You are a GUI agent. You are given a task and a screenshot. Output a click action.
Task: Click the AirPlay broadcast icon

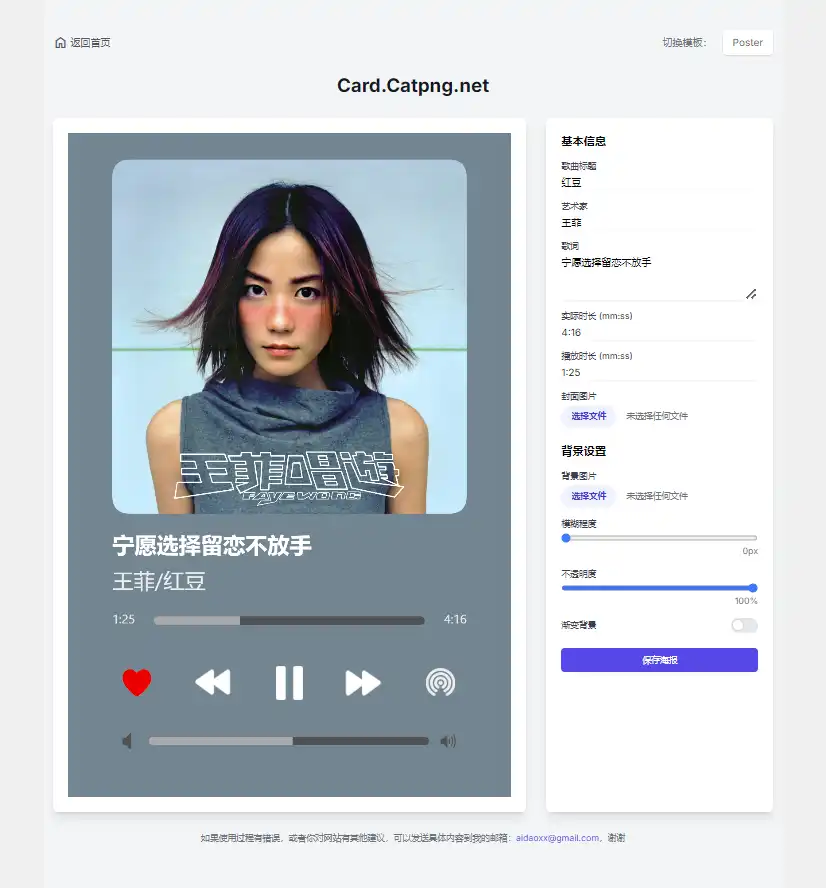coord(440,682)
